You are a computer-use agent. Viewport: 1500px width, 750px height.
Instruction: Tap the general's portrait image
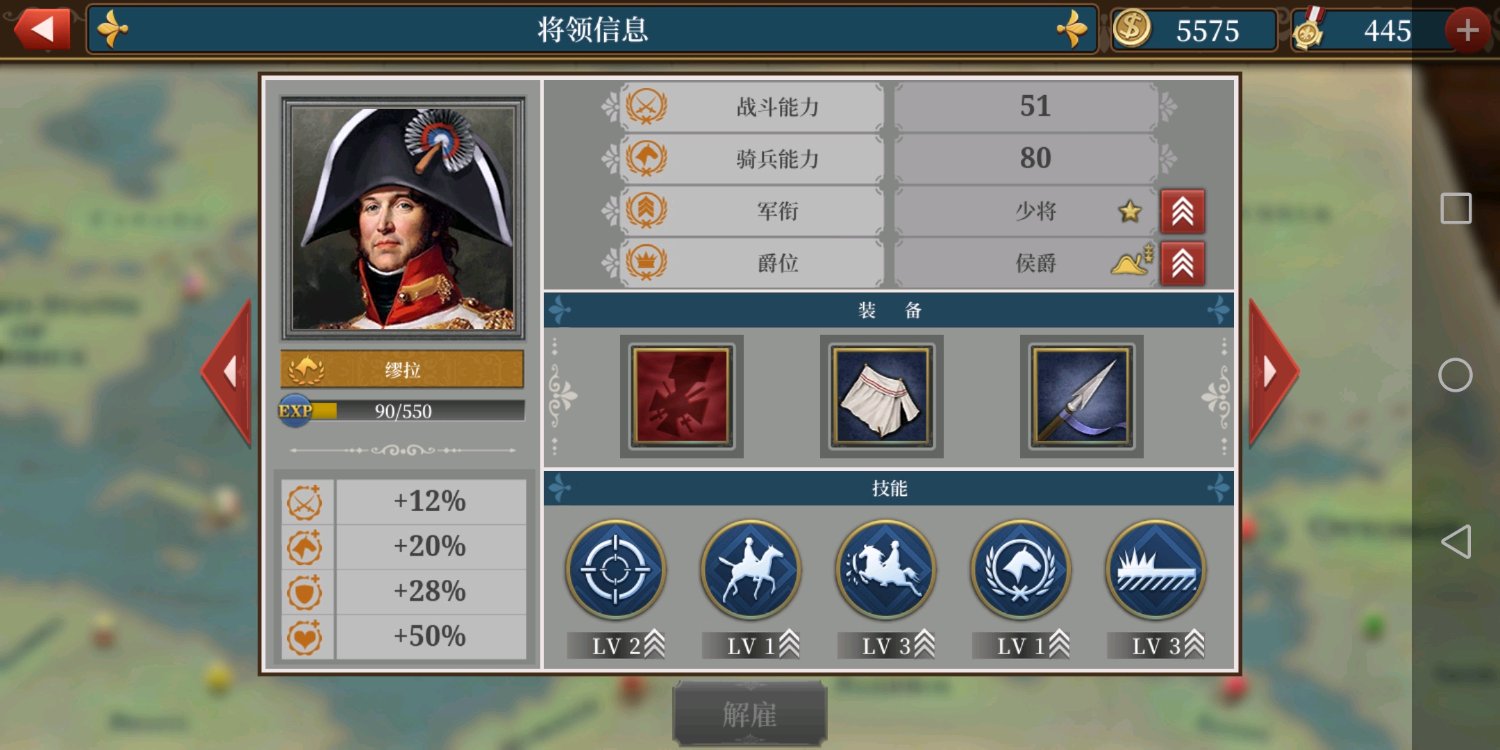point(403,218)
